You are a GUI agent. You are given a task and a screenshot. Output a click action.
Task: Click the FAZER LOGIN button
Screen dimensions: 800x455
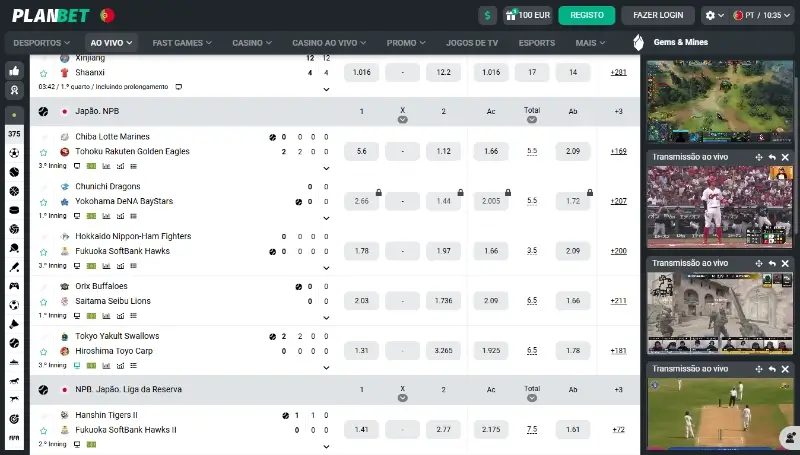click(657, 15)
